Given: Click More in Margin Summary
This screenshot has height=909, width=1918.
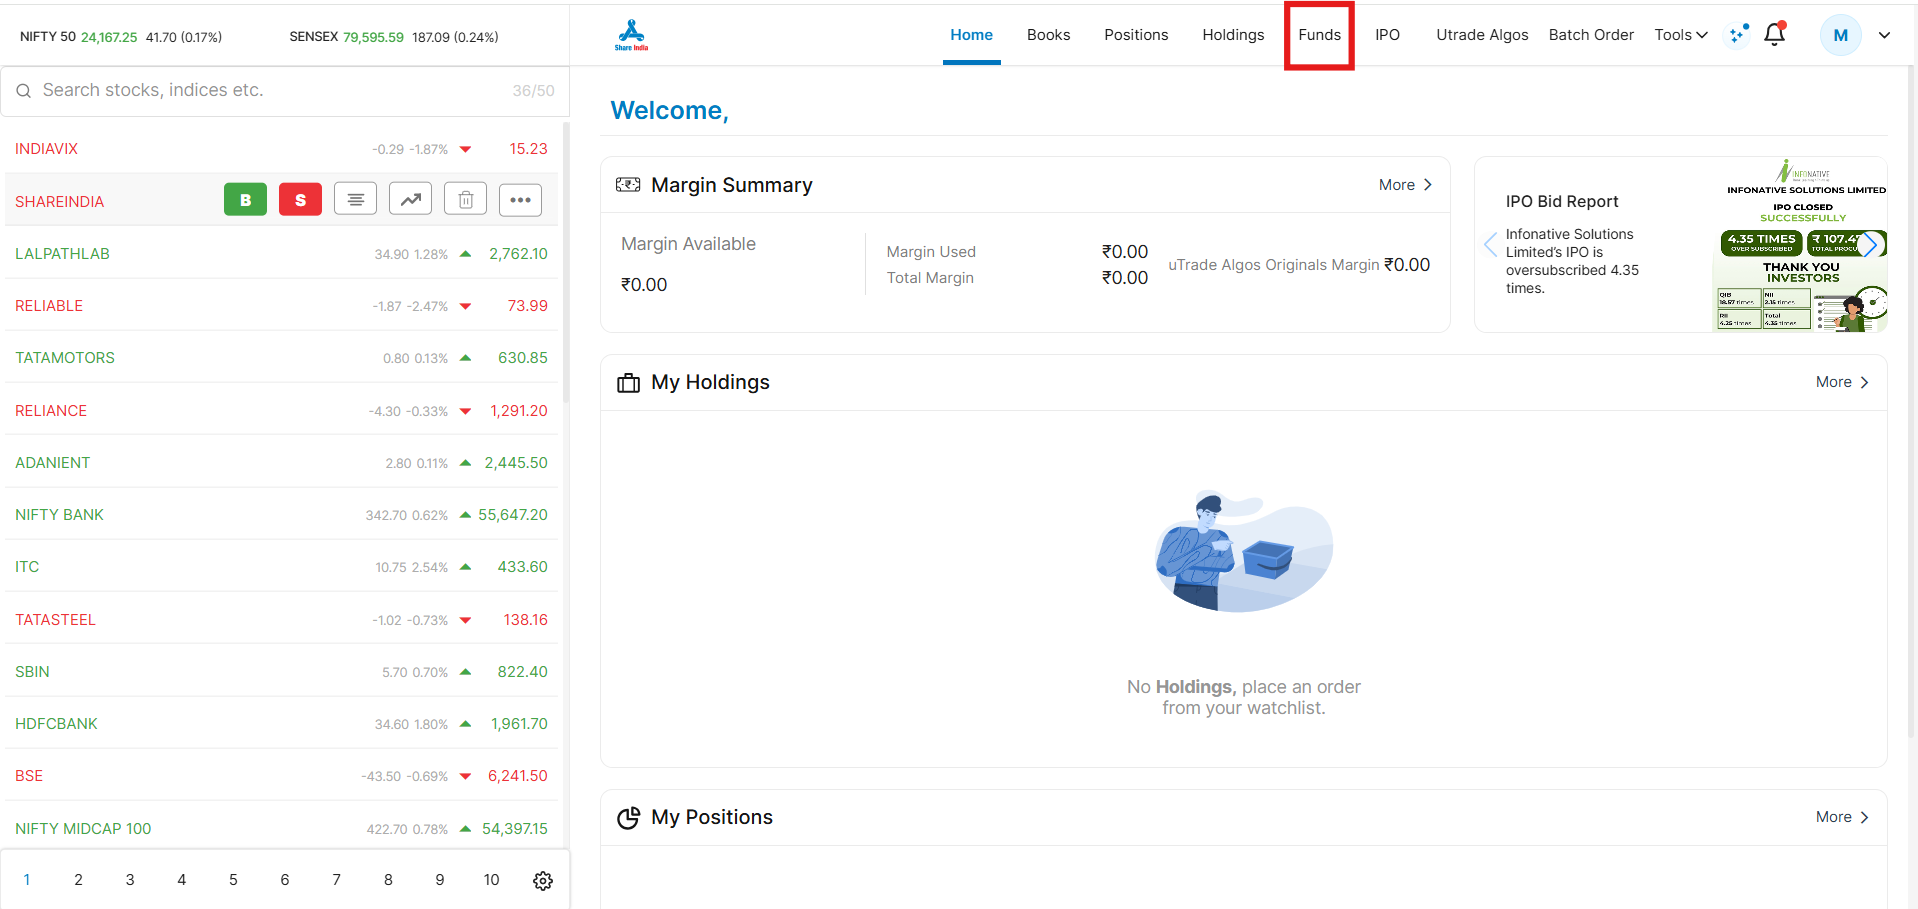Looking at the screenshot, I should (x=1405, y=185).
